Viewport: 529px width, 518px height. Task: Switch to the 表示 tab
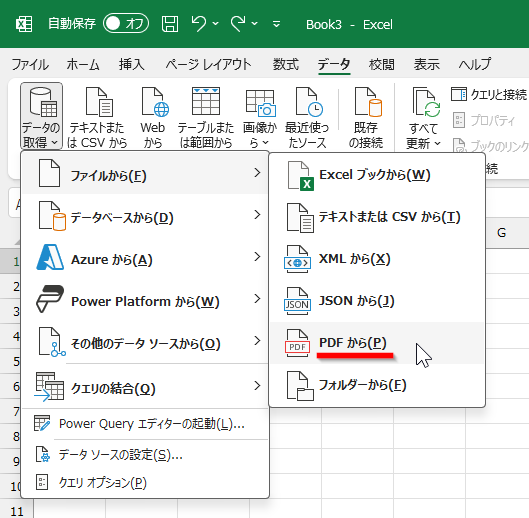click(427, 64)
